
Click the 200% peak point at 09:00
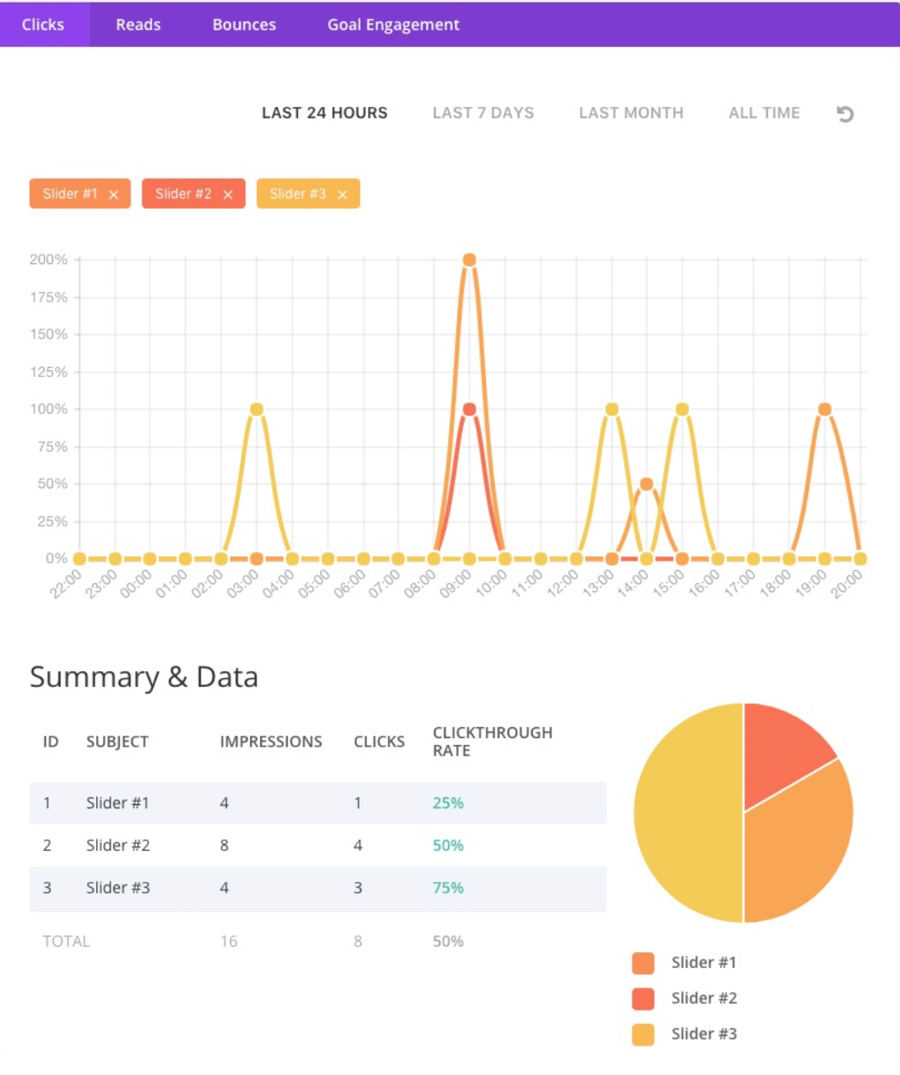tap(469, 260)
